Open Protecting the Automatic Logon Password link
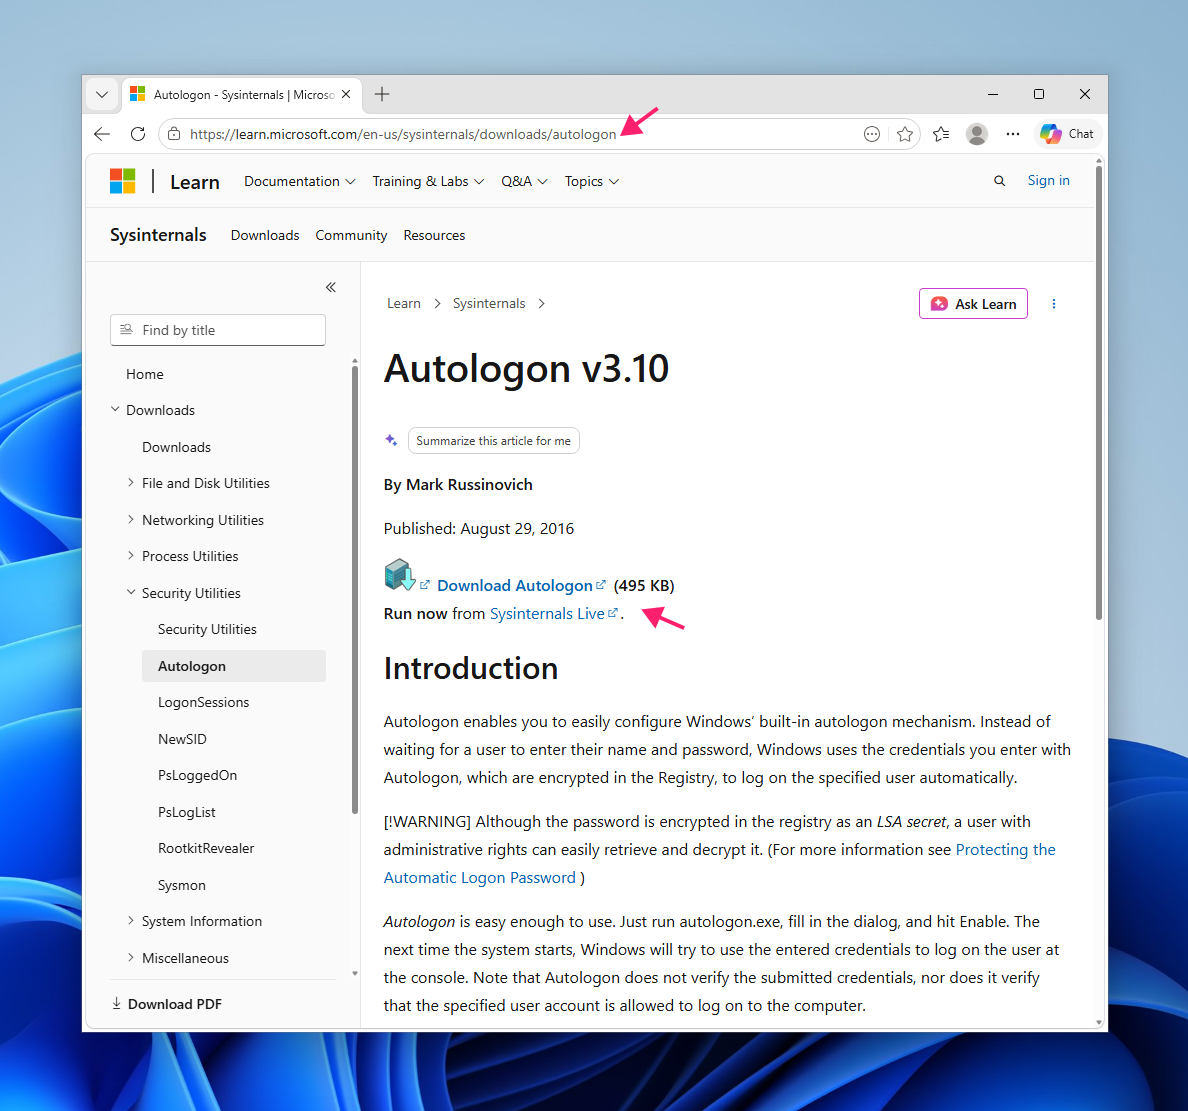Screen dimensions: 1188x1111 tap(719, 863)
